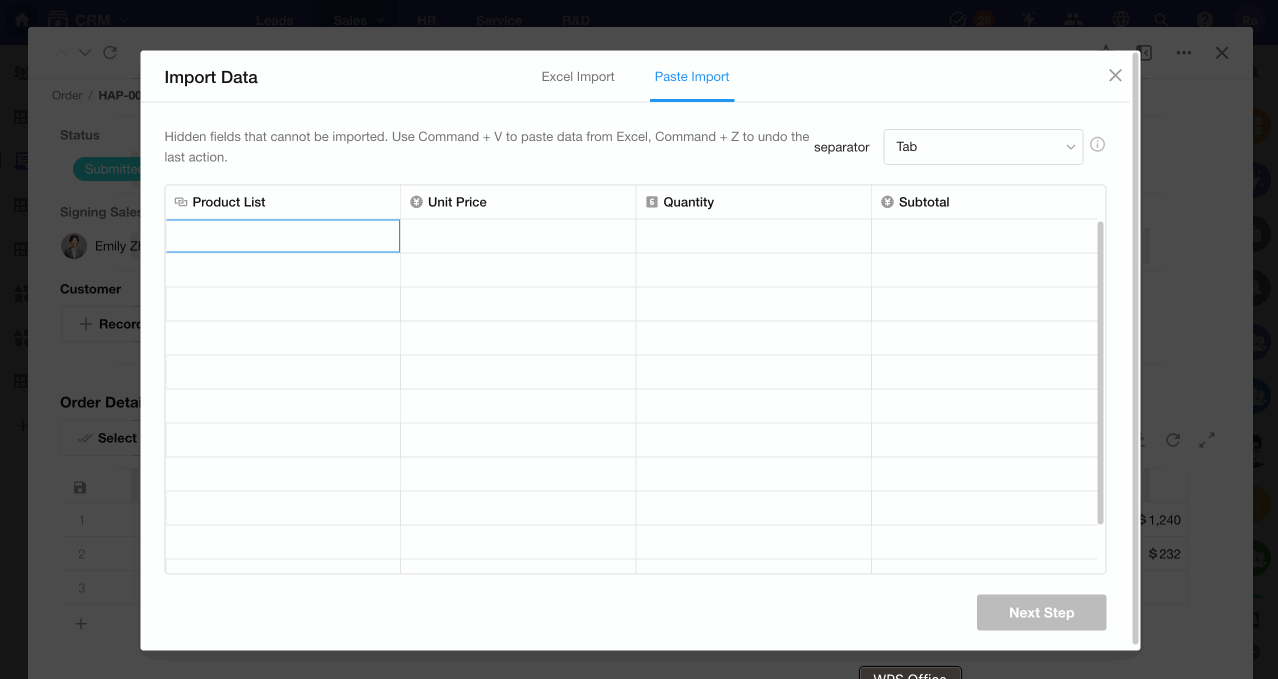Open the separator Tab dropdown
The width and height of the screenshot is (1278, 679).
[982, 147]
